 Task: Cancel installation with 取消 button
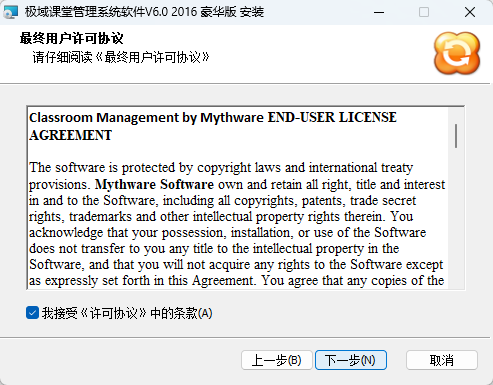[442, 360]
